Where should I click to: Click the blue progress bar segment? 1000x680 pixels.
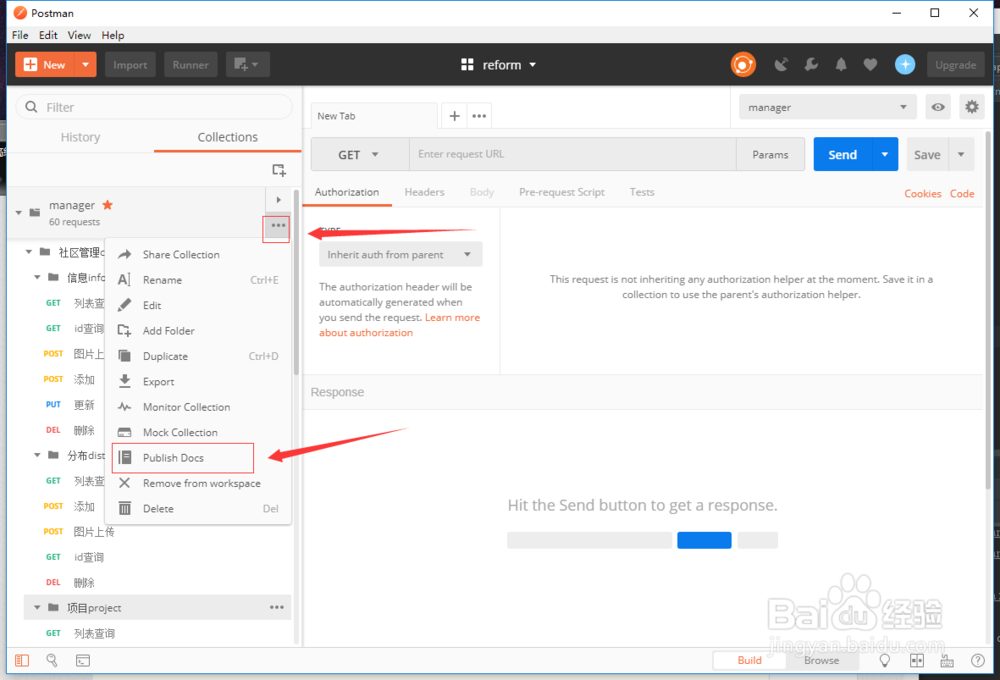[704, 540]
